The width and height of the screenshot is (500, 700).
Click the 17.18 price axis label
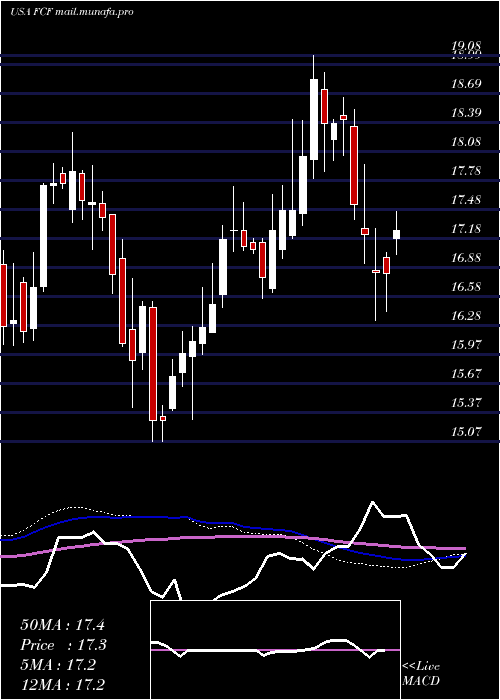tap(466, 229)
